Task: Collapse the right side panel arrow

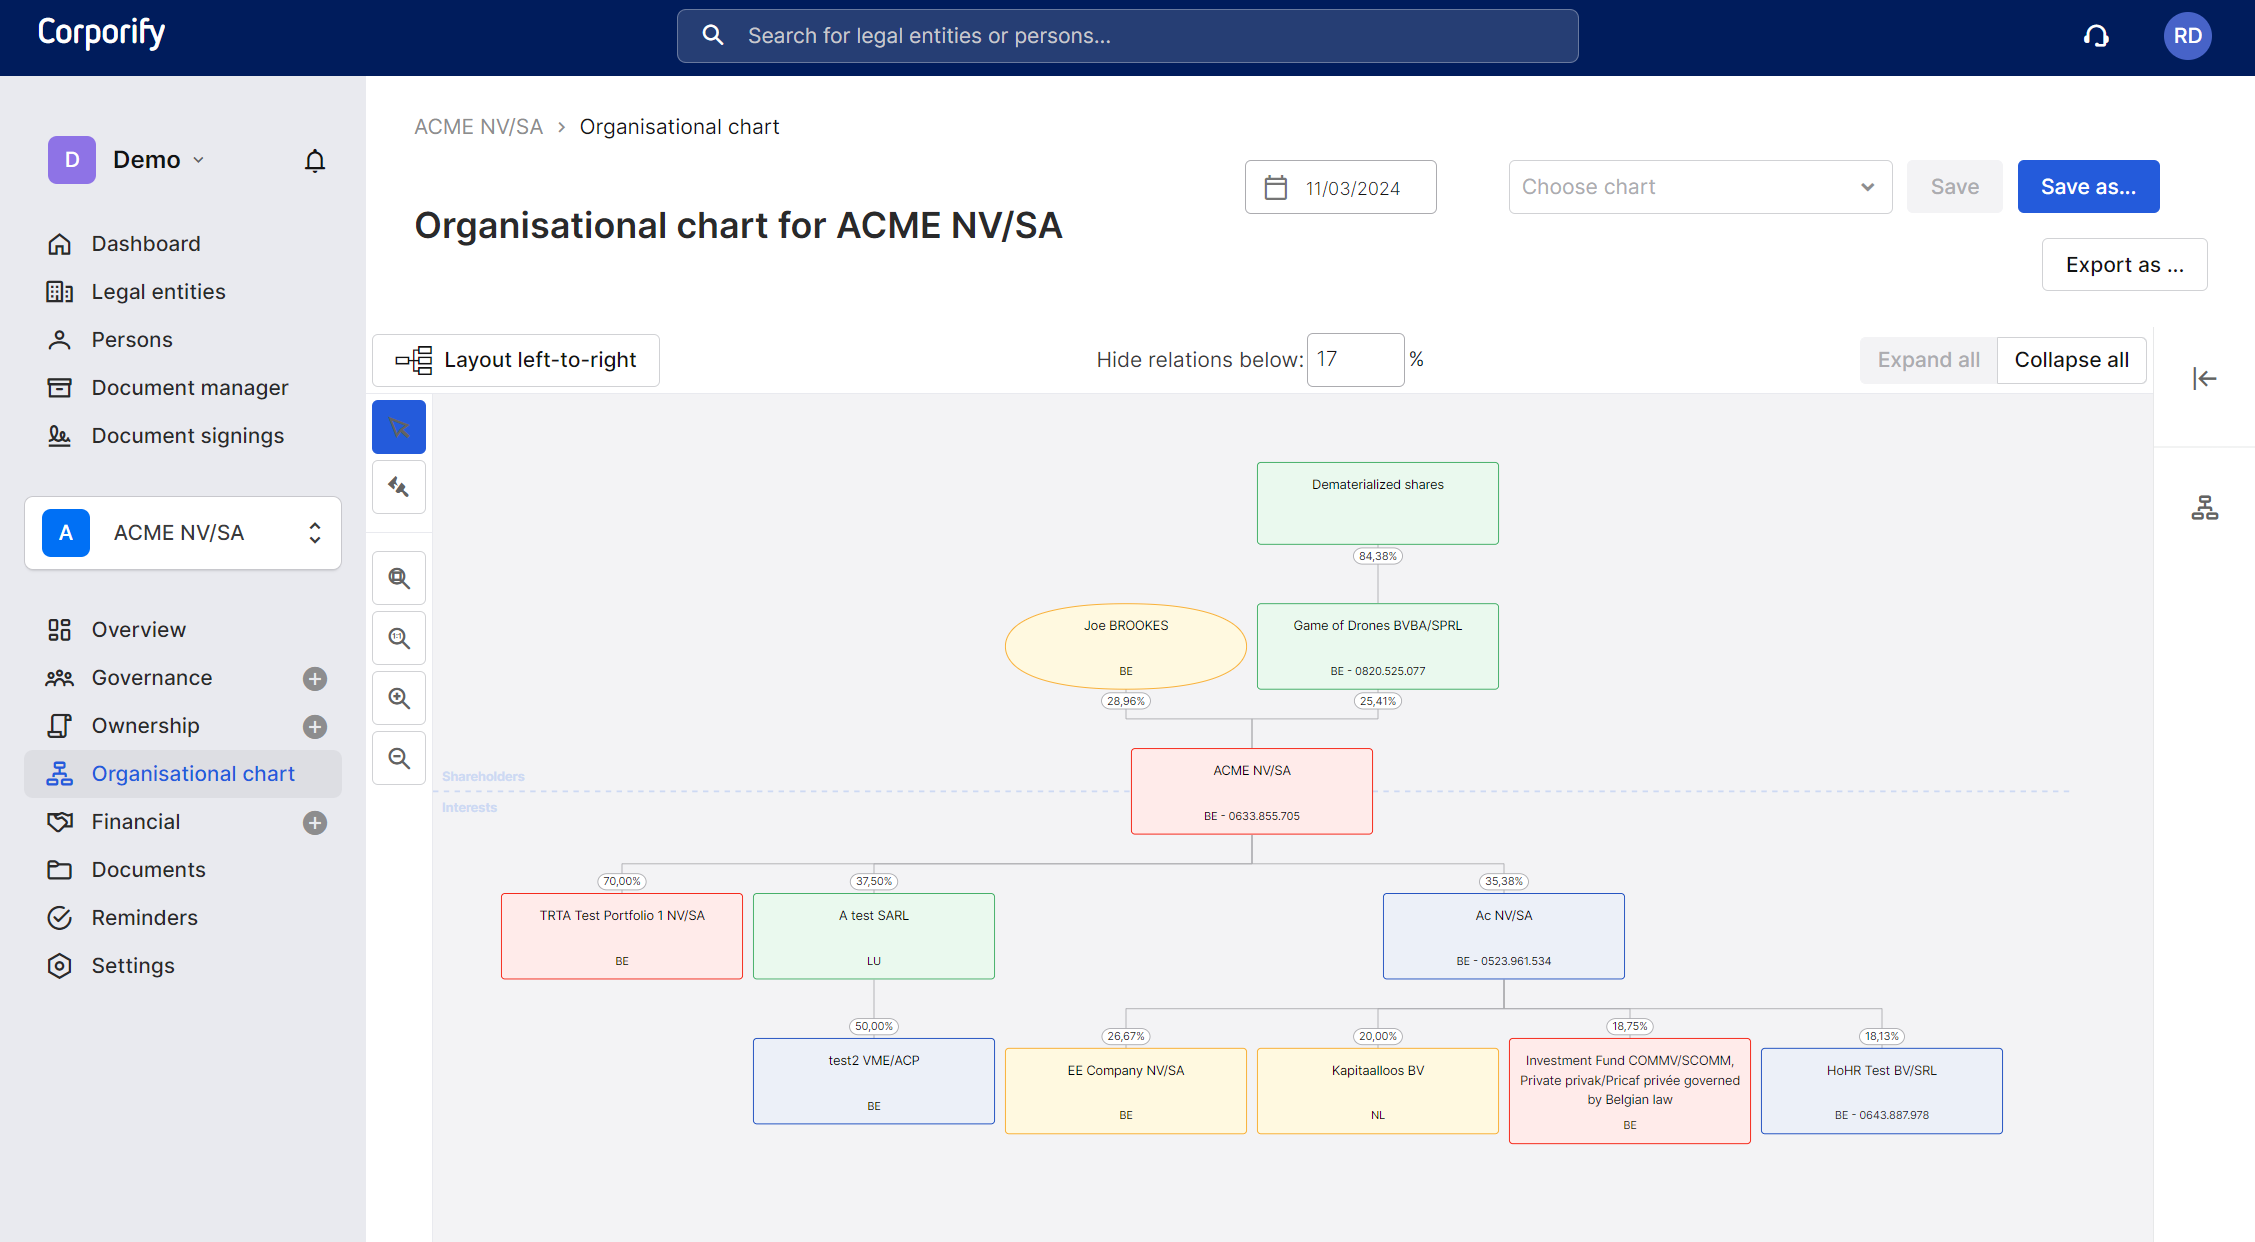Action: (x=2204, y=379)
